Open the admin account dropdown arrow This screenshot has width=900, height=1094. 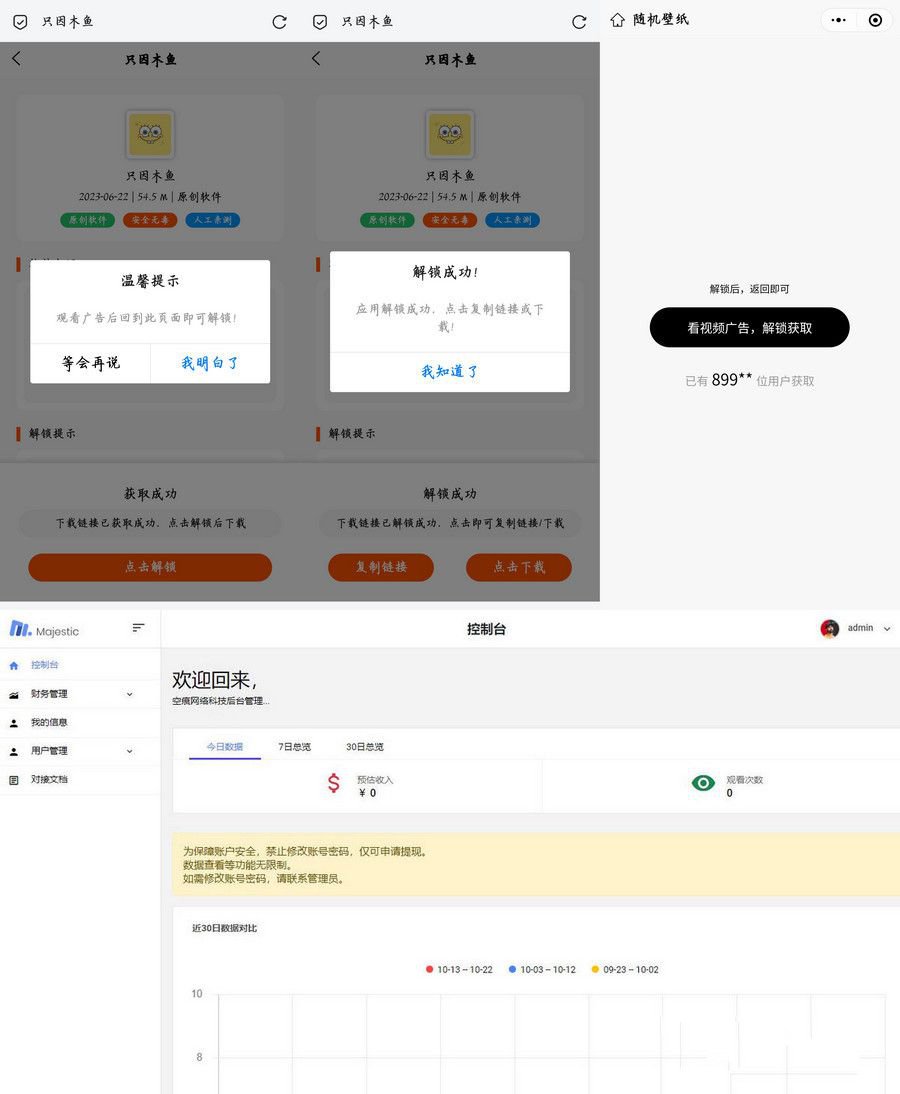(x=885, y=628)
